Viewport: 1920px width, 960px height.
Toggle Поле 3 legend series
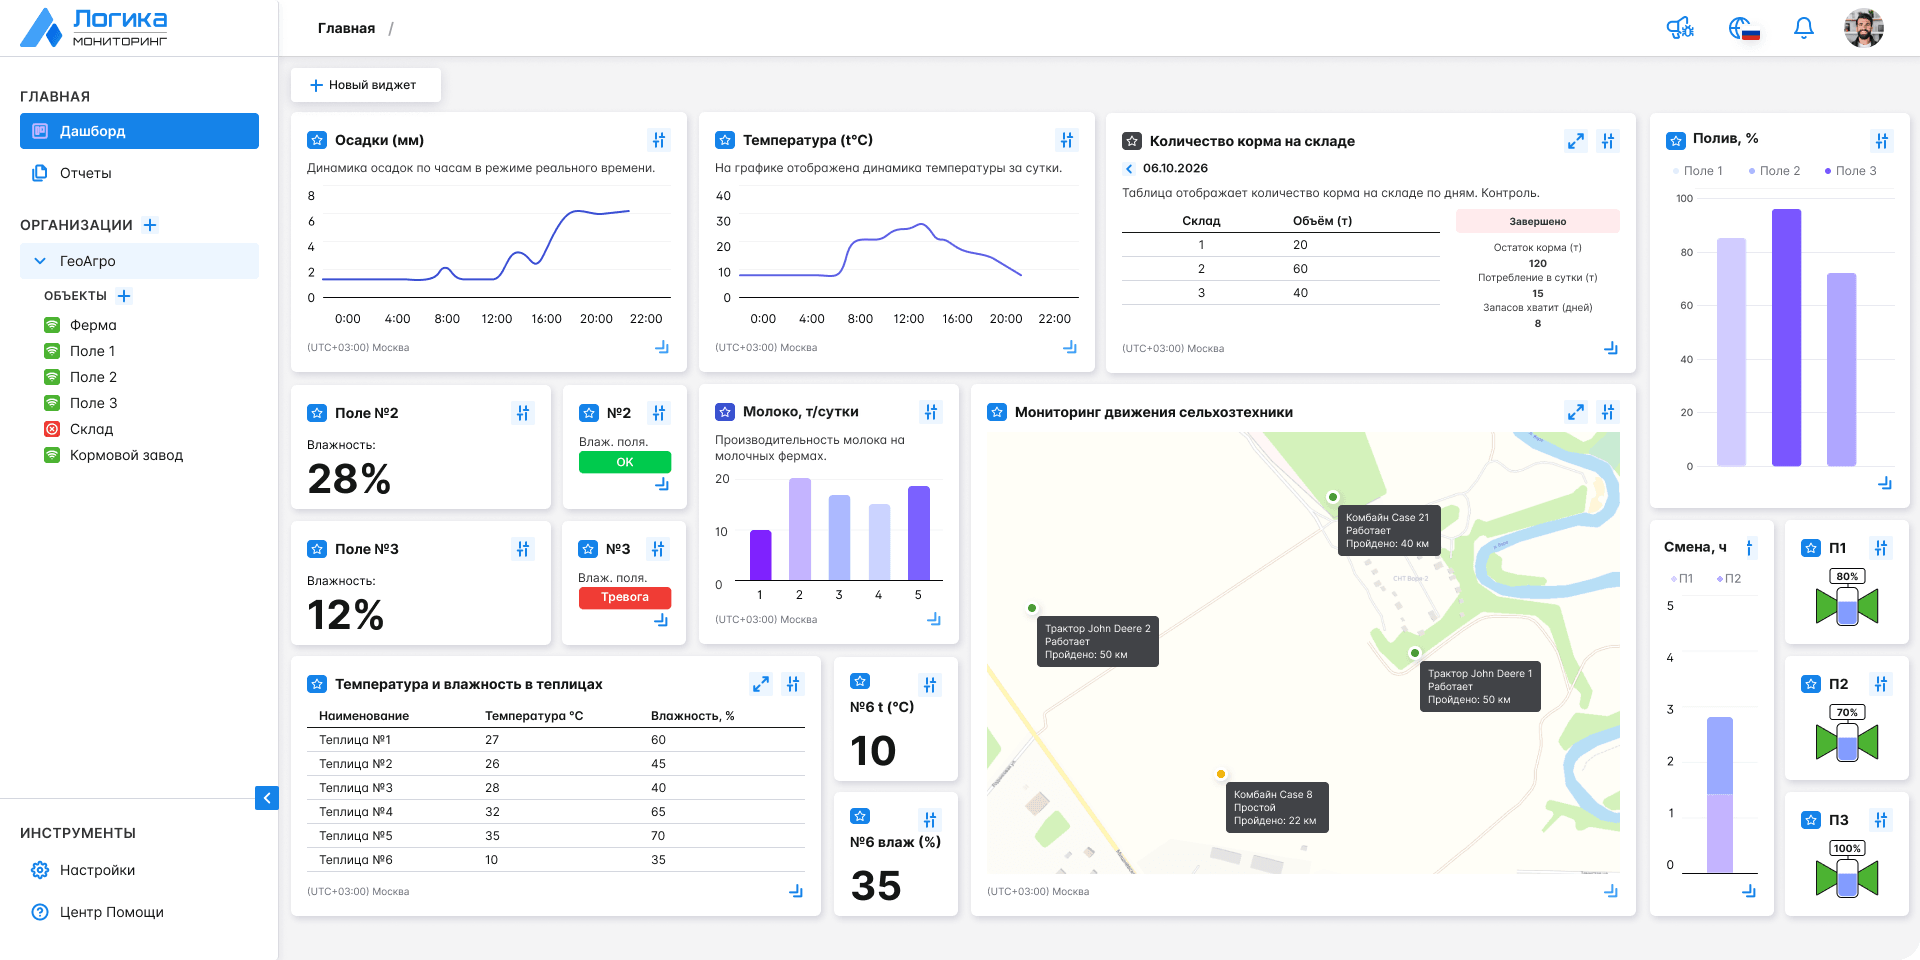[1851, 171]
